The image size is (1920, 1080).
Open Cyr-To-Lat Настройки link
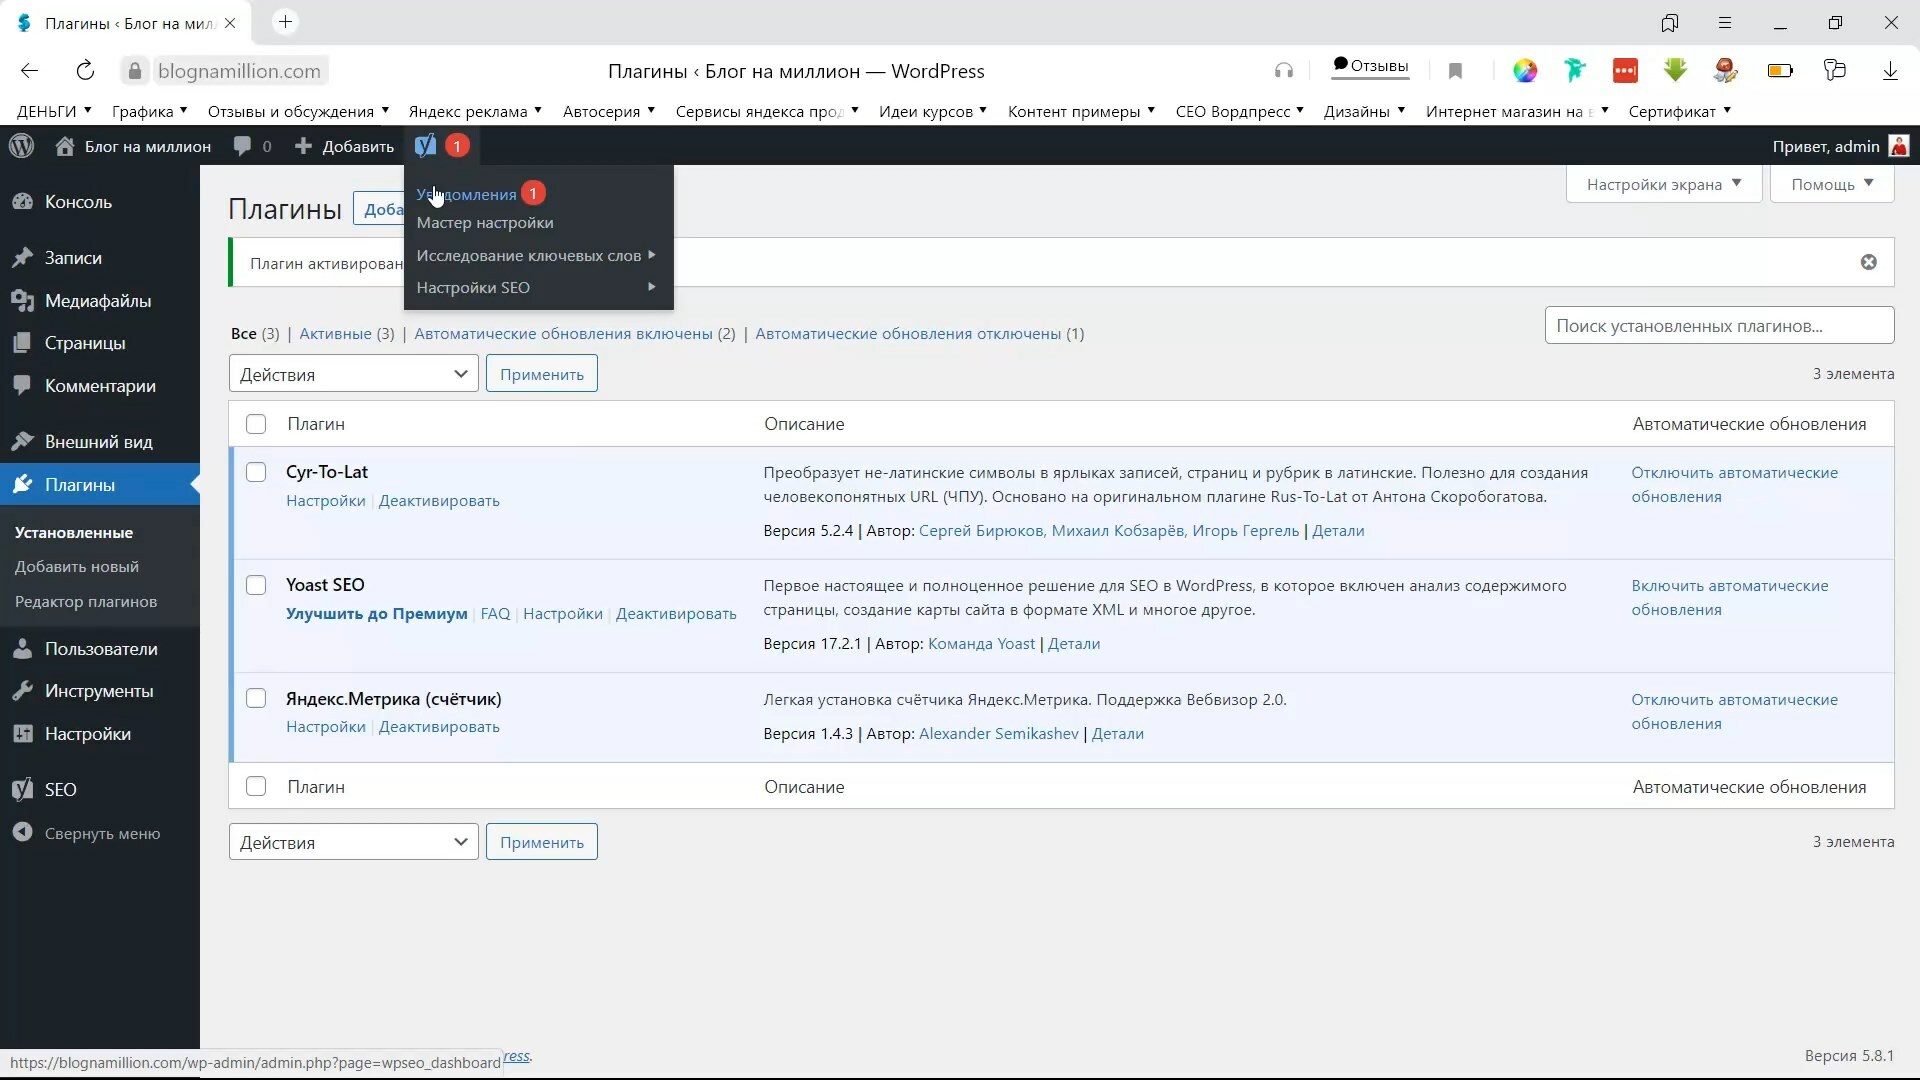click(x=326, y=501)
